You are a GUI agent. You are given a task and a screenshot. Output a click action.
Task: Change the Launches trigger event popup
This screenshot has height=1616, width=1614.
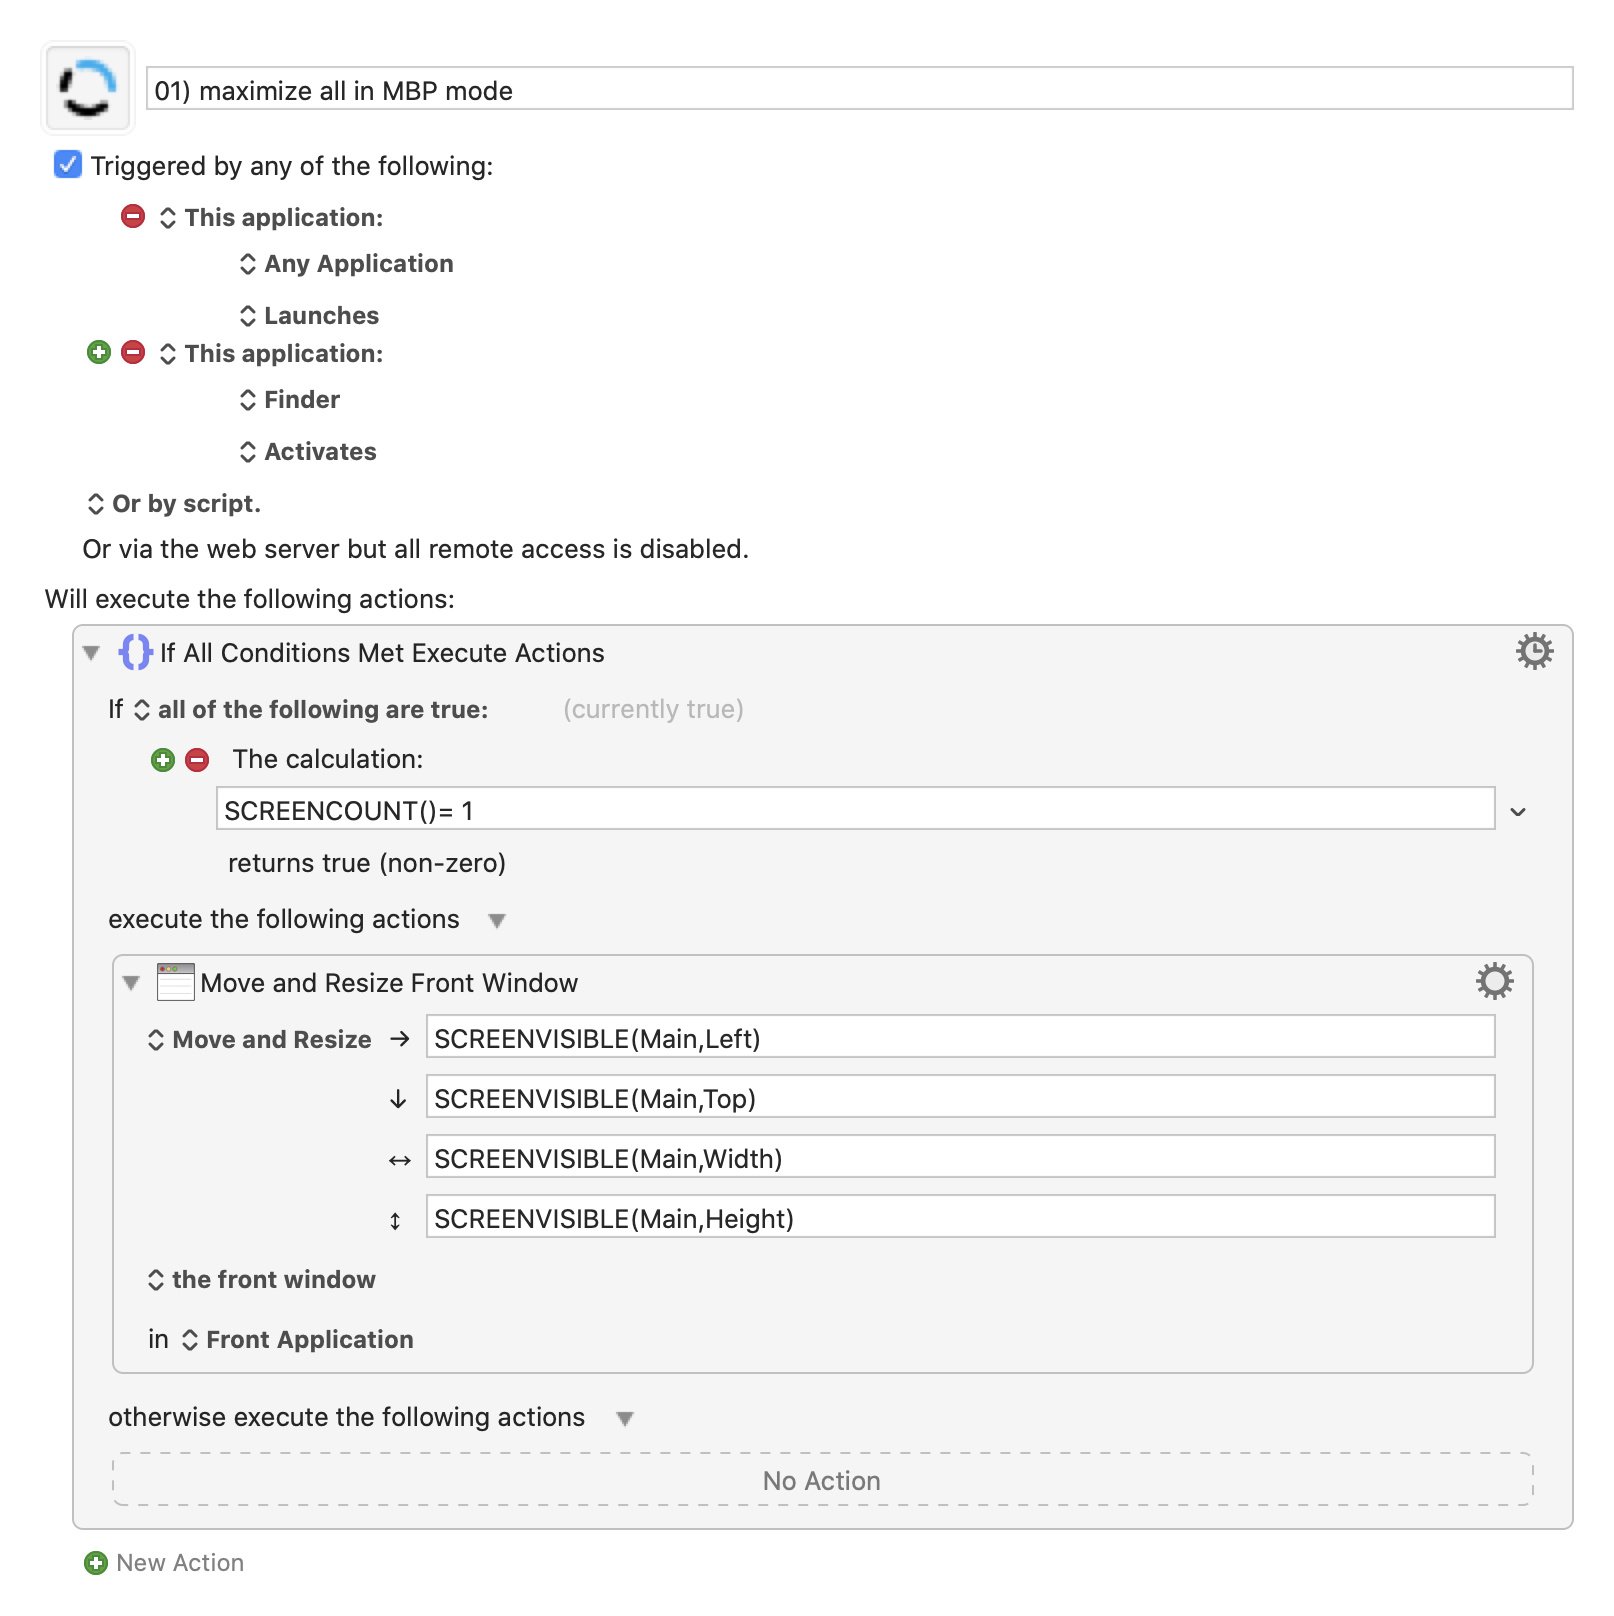coord(309,316)
